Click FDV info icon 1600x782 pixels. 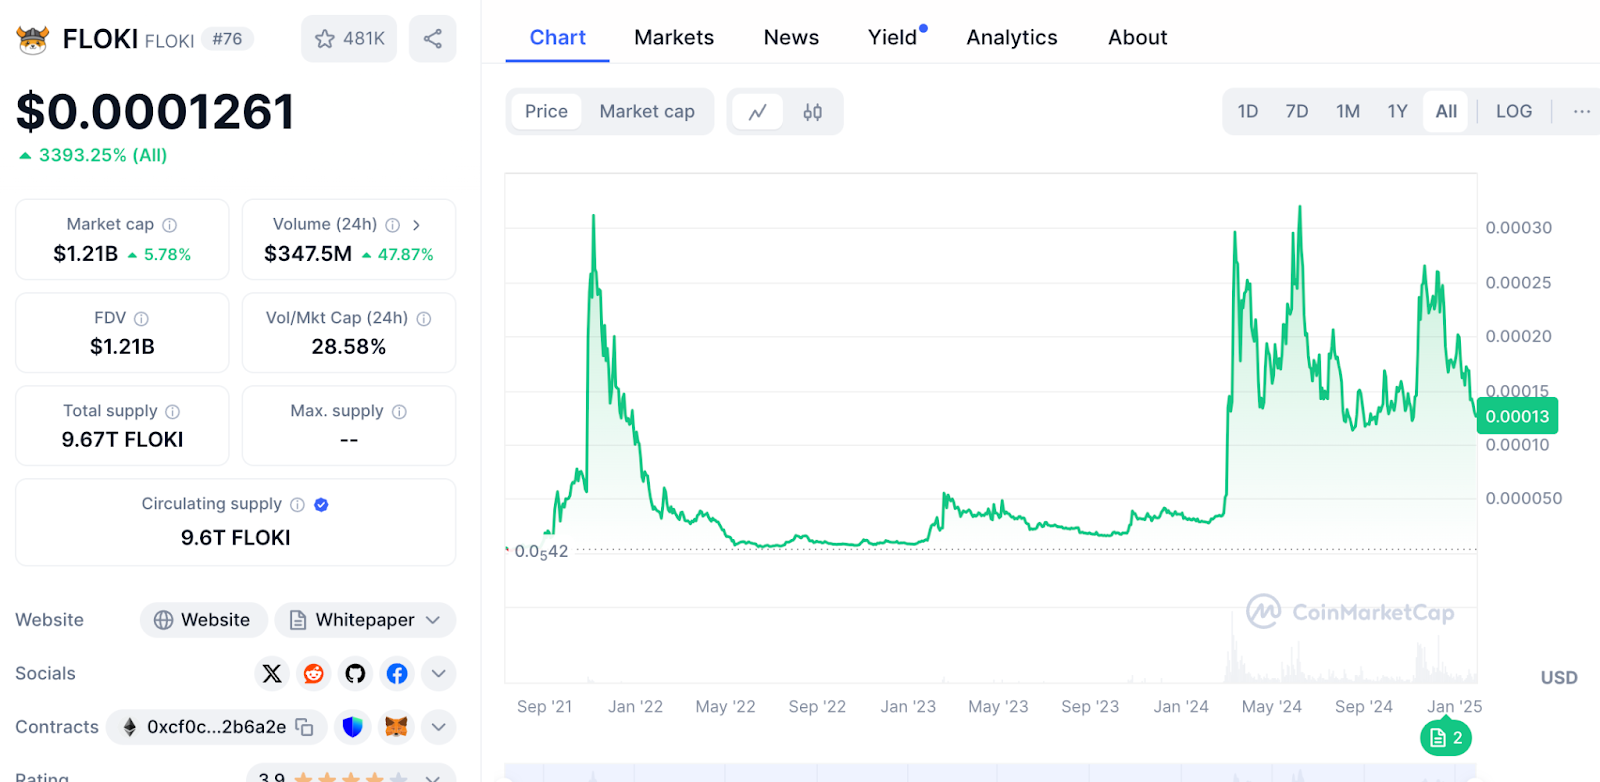click(141, 318)
